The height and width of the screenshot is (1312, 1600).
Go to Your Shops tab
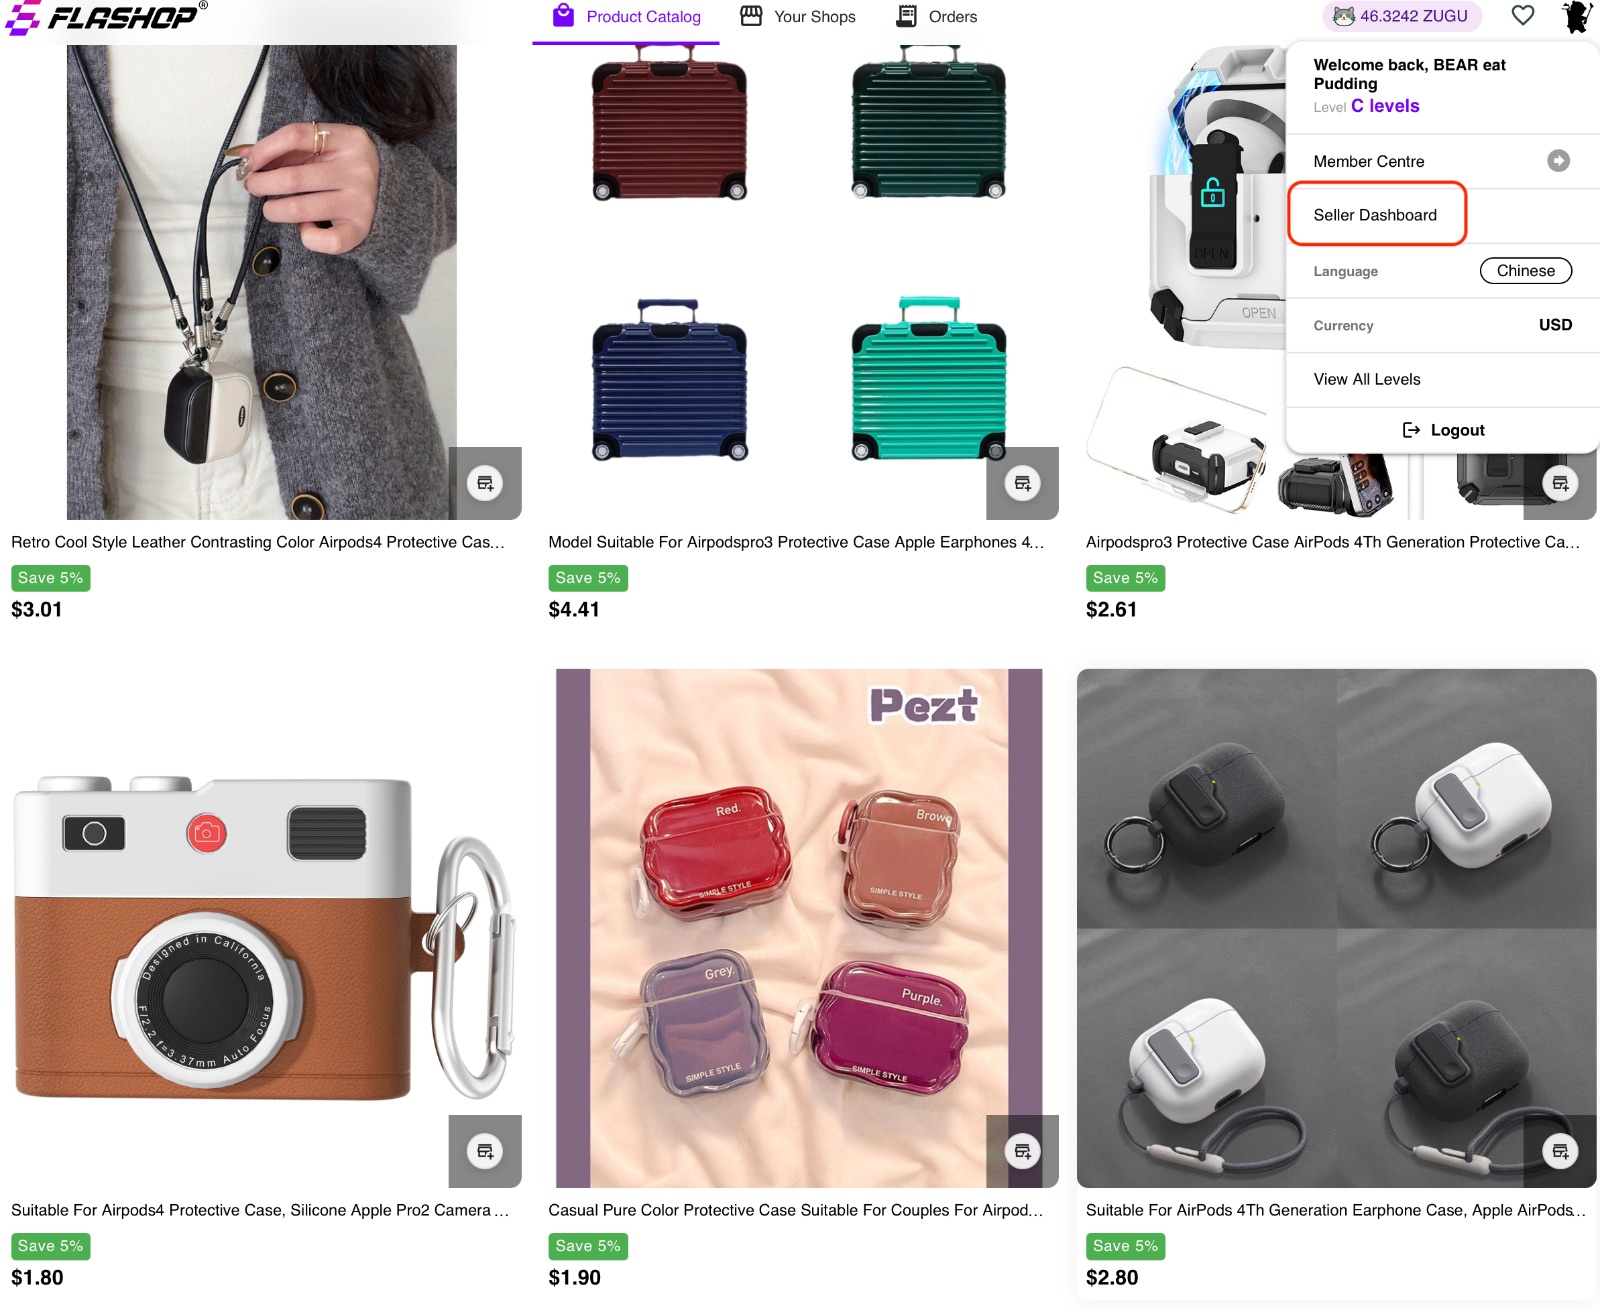(x=798, y=17)
